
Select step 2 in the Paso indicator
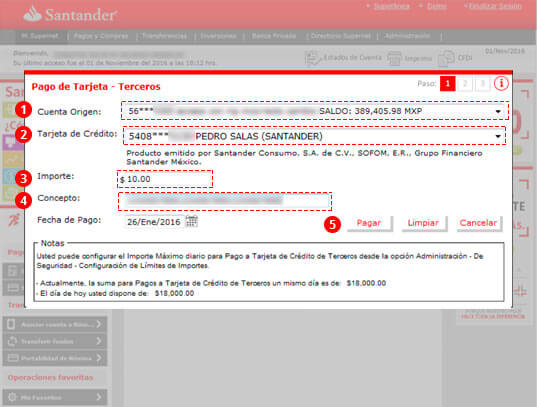click(465, 84)
